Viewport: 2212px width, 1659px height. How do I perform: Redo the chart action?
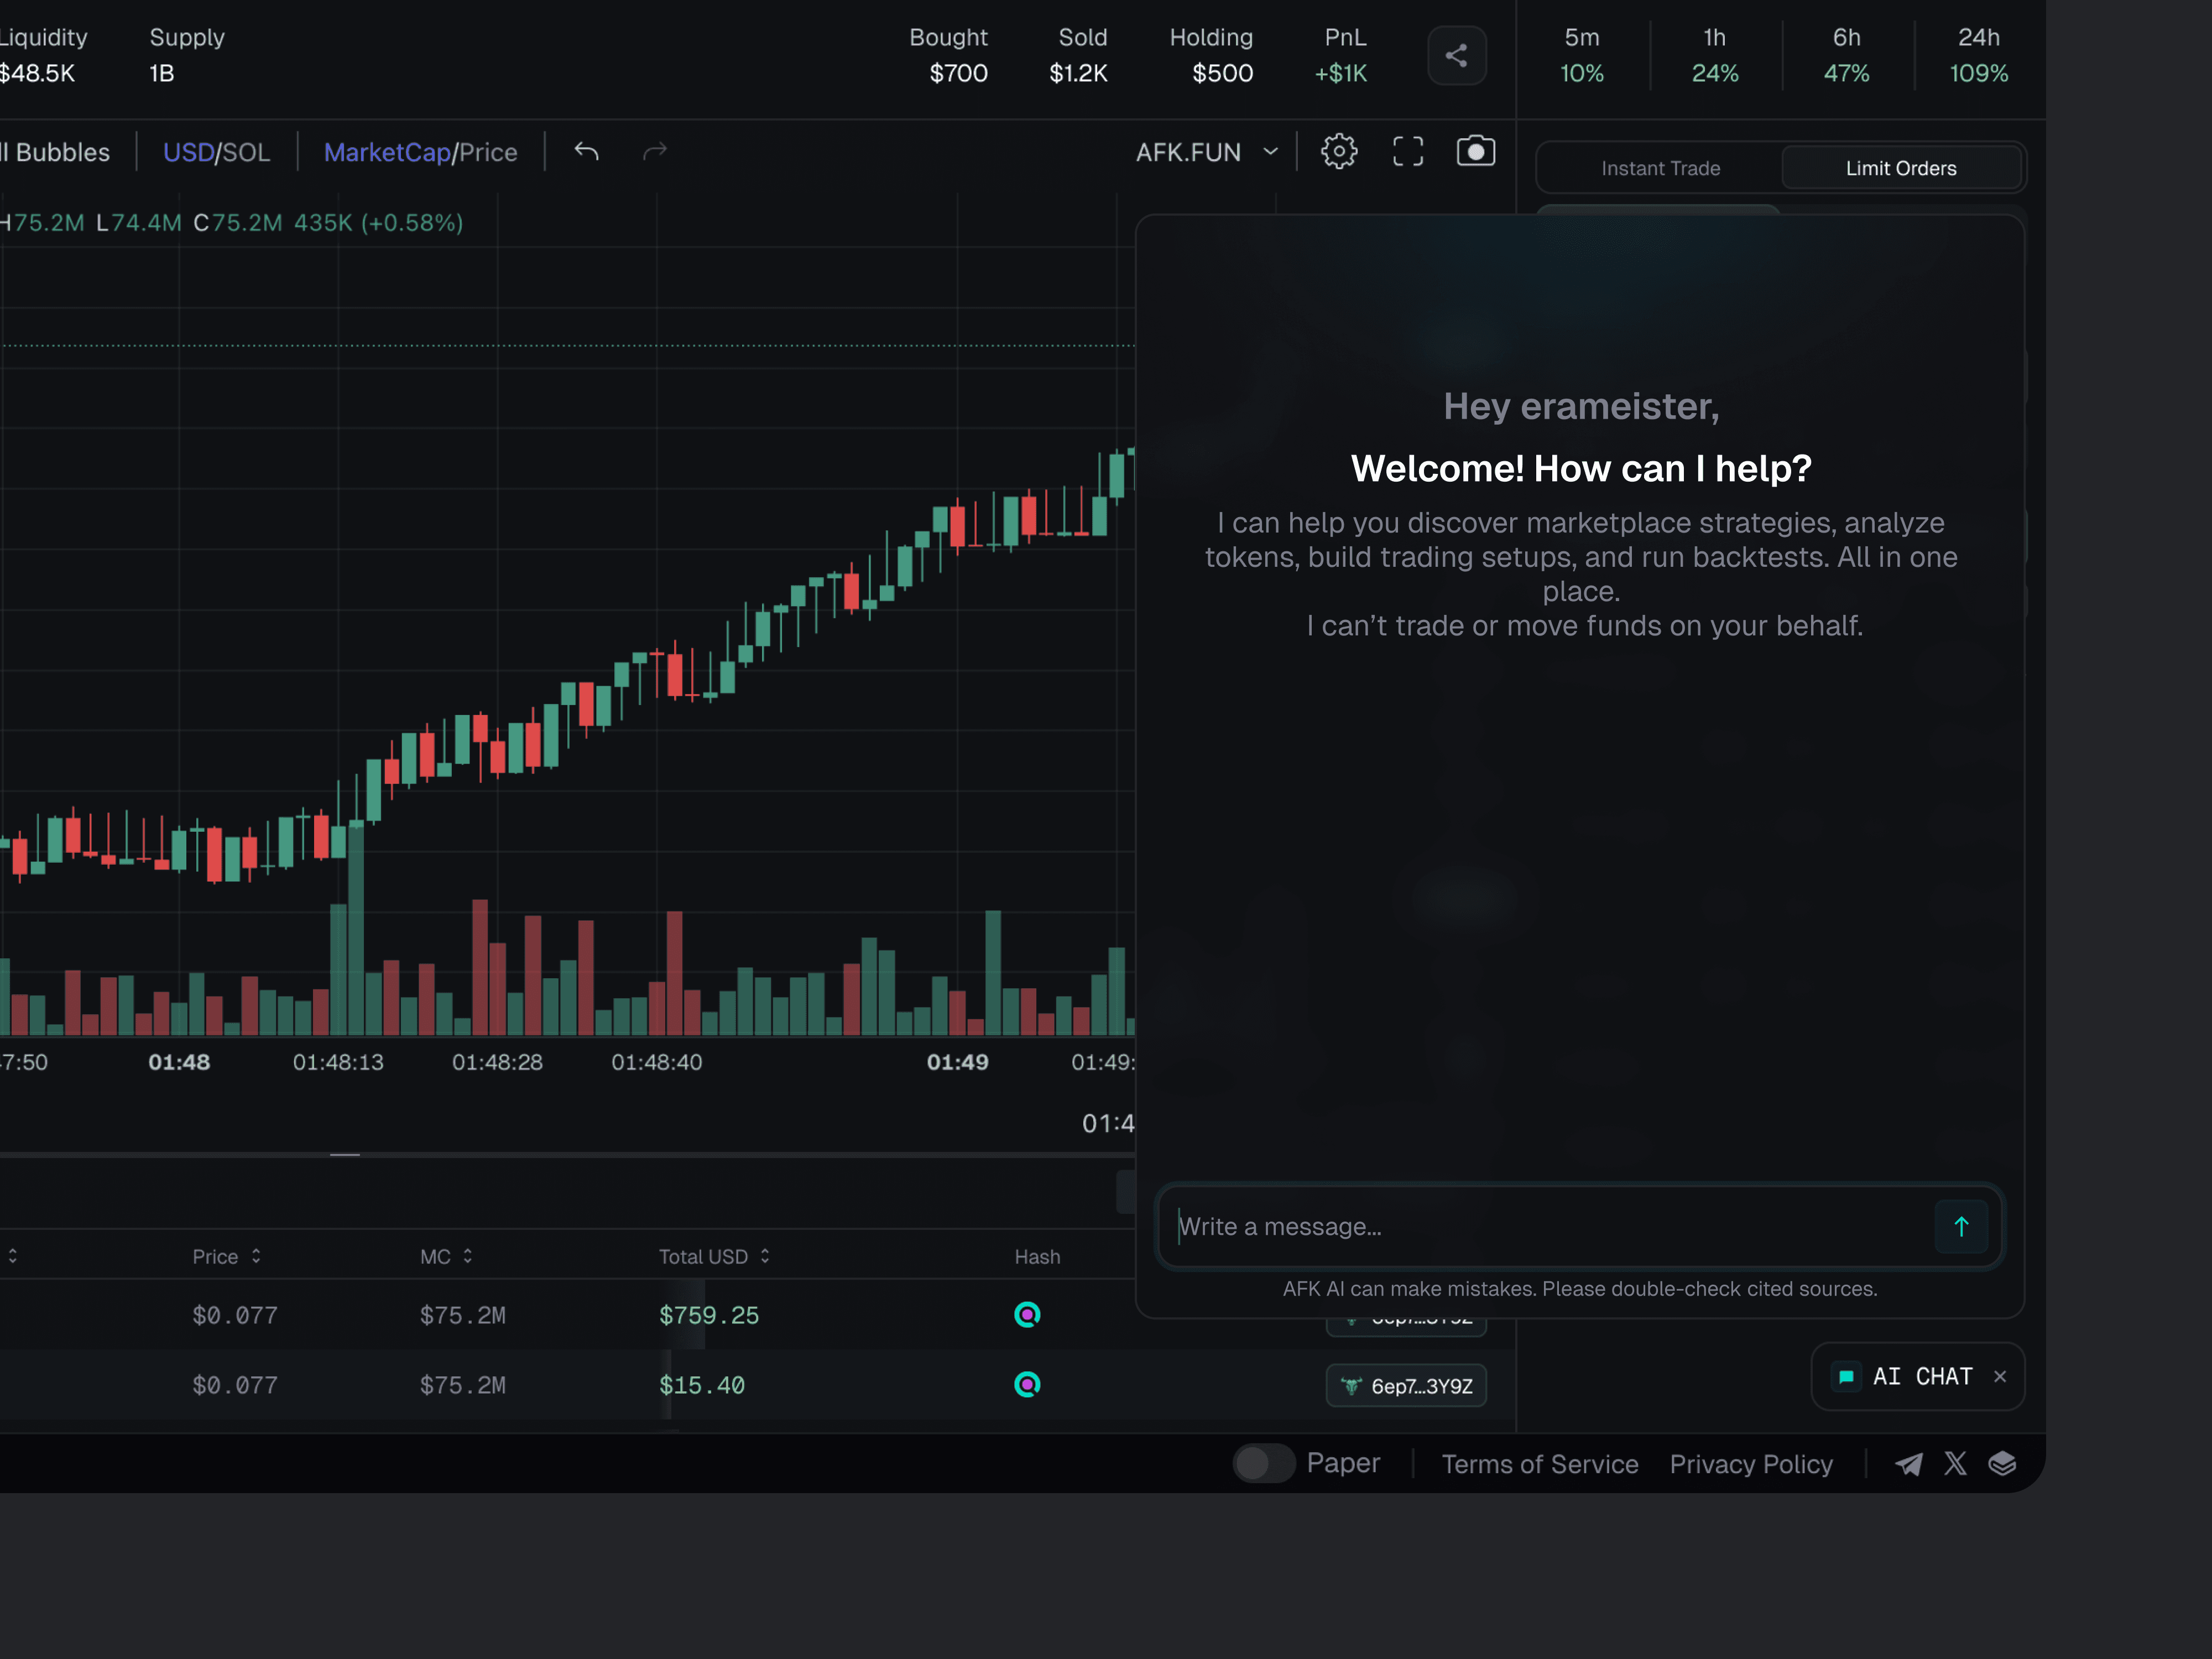tap(654, 152)
